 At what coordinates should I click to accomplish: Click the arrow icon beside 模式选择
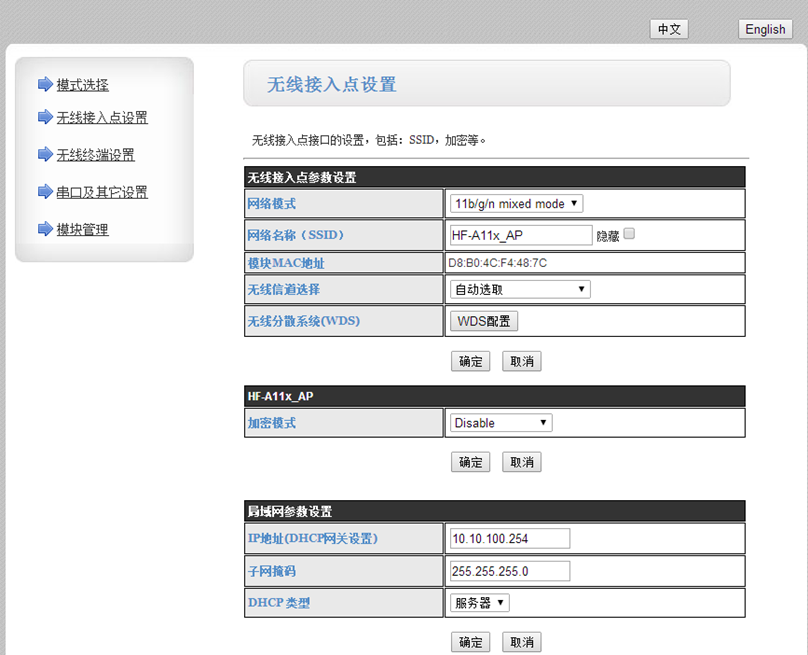point(45,84)
